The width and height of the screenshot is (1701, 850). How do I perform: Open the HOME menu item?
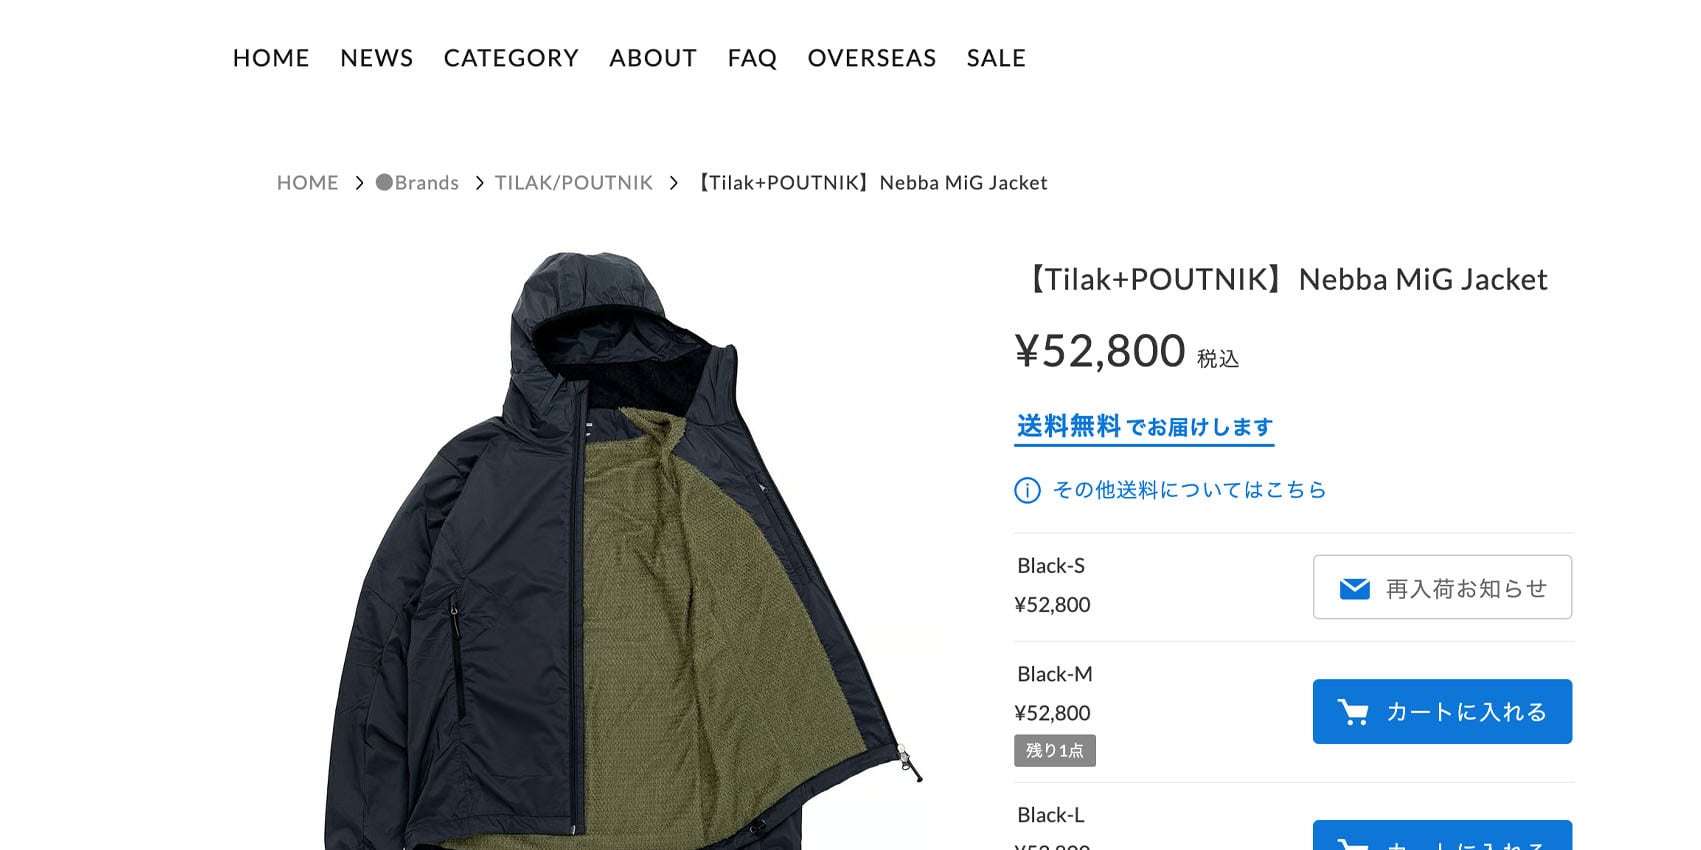[271, 58]
